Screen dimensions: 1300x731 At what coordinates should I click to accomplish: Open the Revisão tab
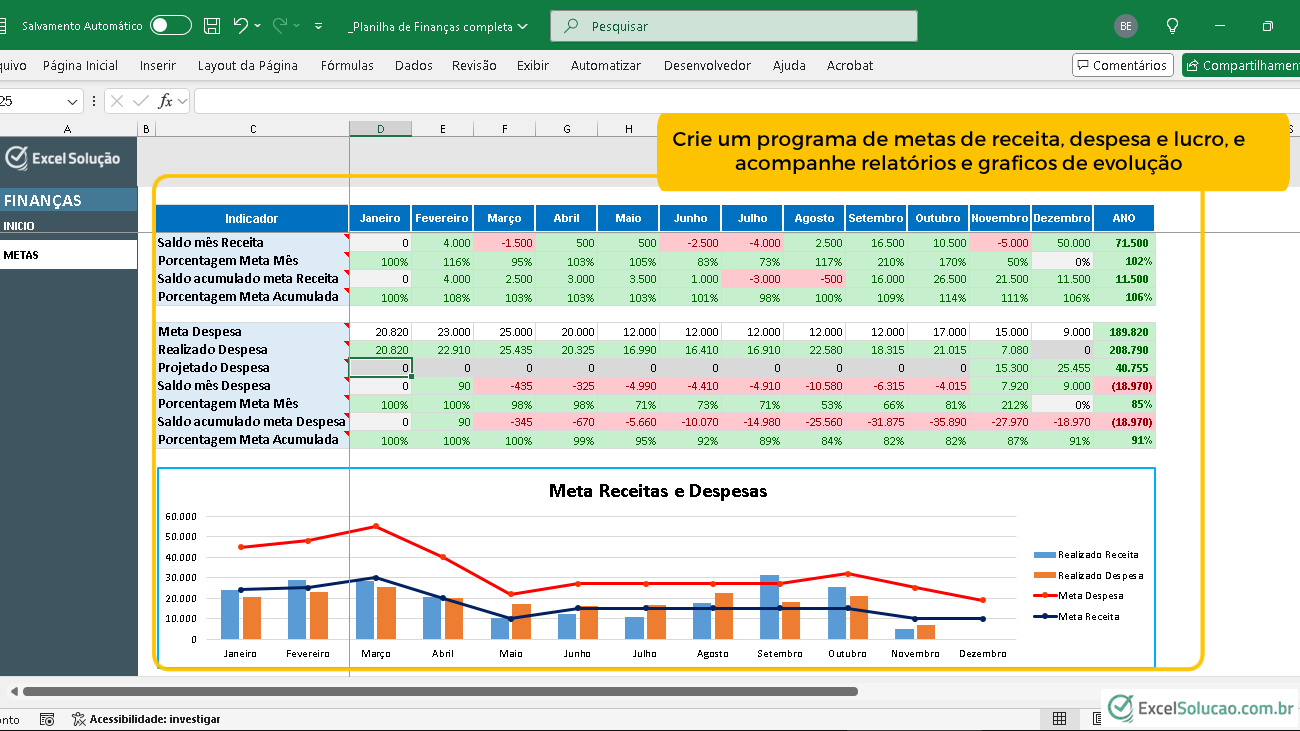(474, 65)
